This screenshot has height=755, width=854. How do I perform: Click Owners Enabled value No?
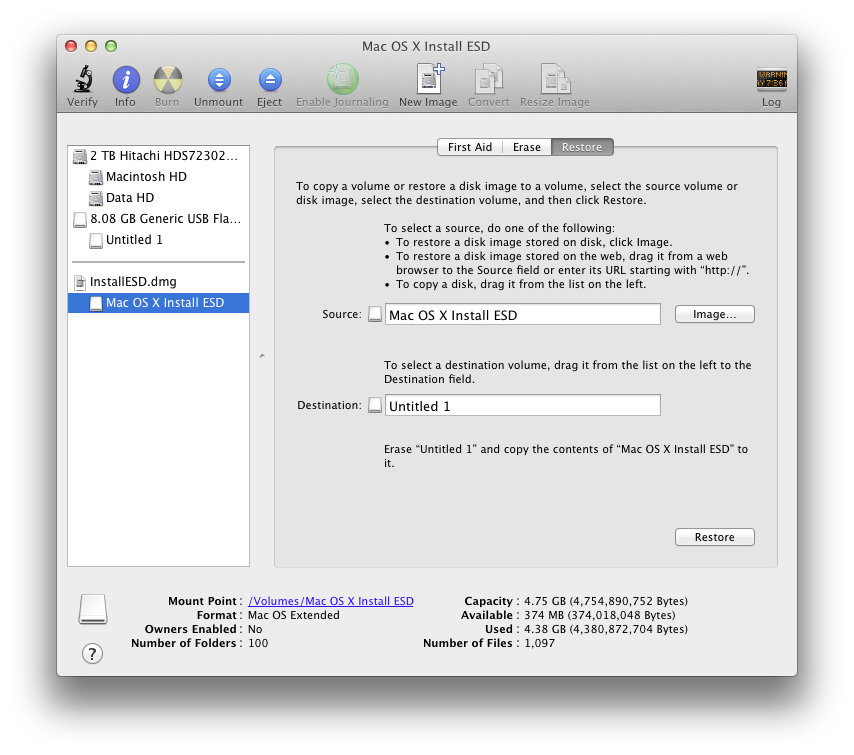[255, 629]
